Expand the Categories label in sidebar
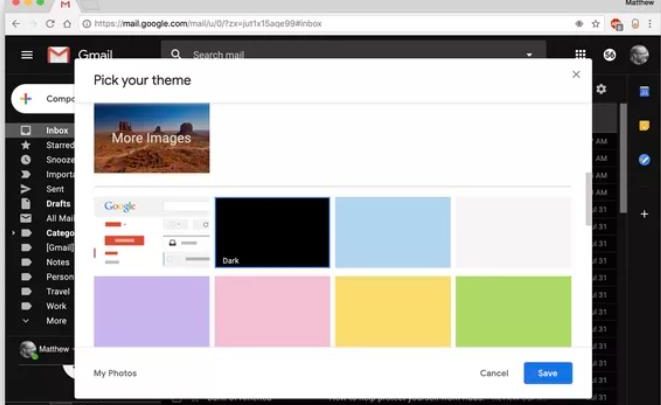This screenshot has height=405, width=661. tap(14, 232)
